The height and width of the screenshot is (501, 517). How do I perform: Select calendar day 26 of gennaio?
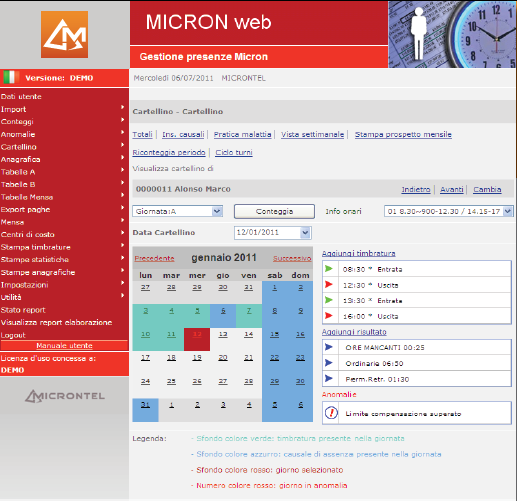pyautogui.click(x=197, y=381)
